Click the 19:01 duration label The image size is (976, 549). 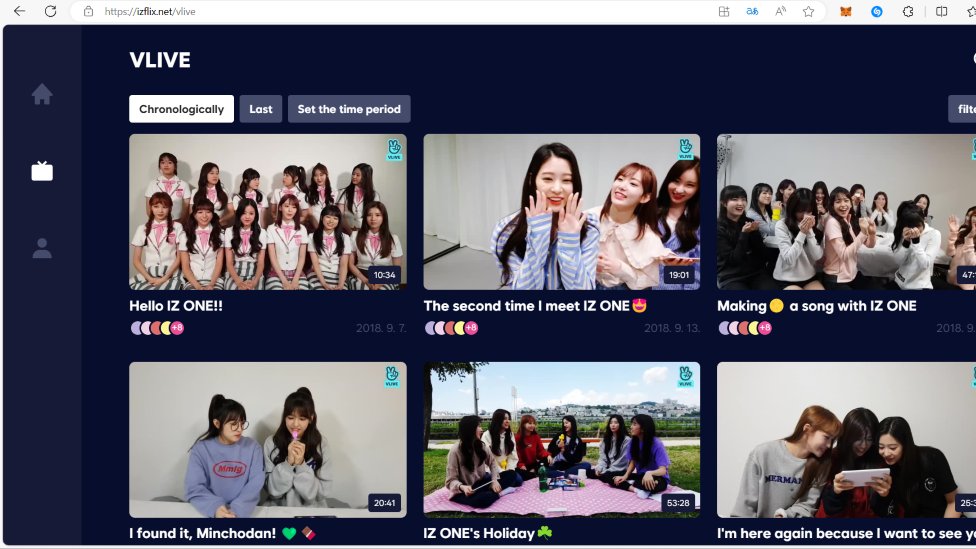click(679, 274)
